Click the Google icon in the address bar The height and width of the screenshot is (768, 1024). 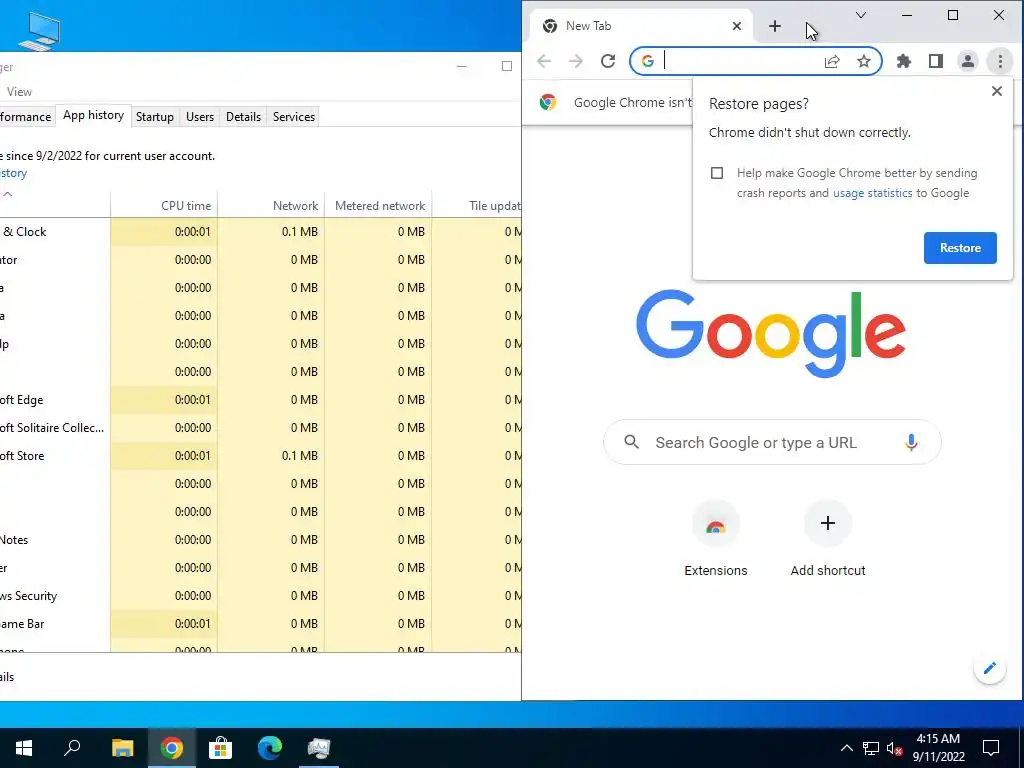coord(648,61)
